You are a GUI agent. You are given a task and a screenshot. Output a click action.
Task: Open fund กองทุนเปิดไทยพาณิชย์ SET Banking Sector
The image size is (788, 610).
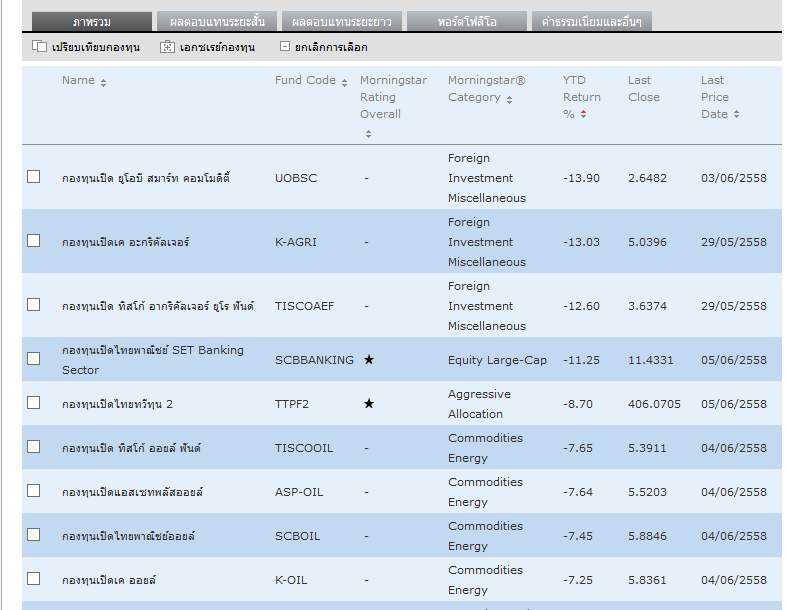pyautogui.click(x=153, y=360)
